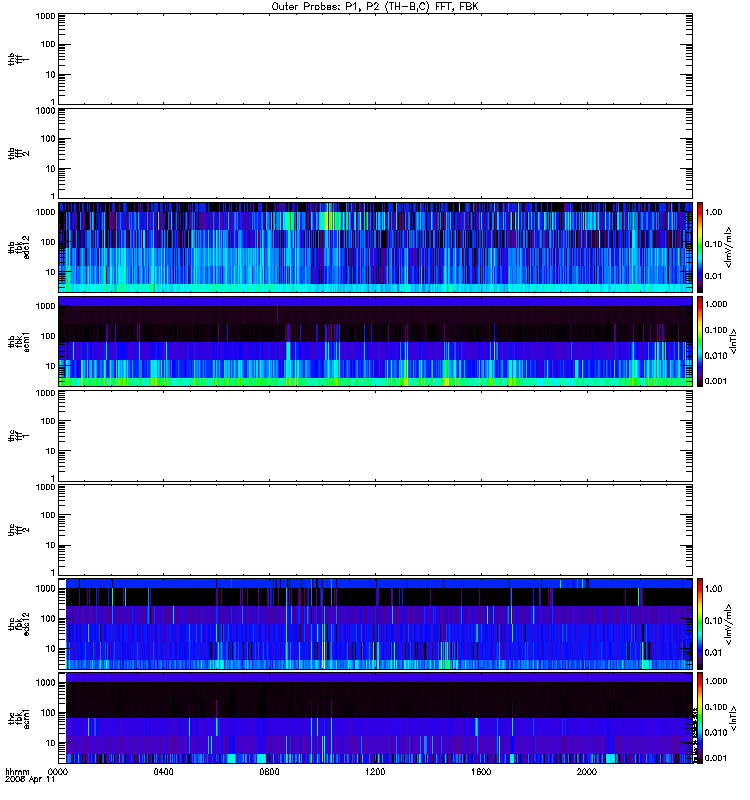Click the "0800" time axis label

pos(269,772)
